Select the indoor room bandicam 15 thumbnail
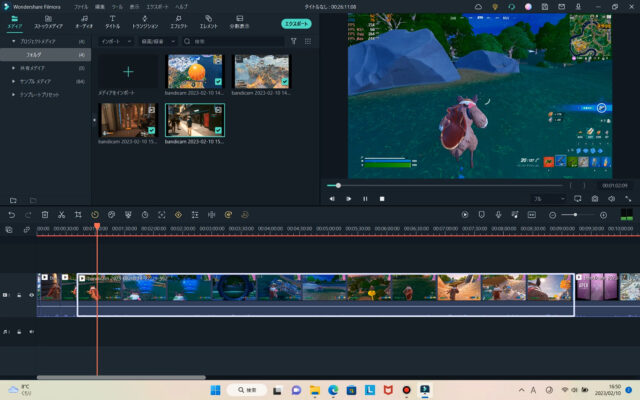The height and width of the screenshot is (400, 640). pos(128,120)
